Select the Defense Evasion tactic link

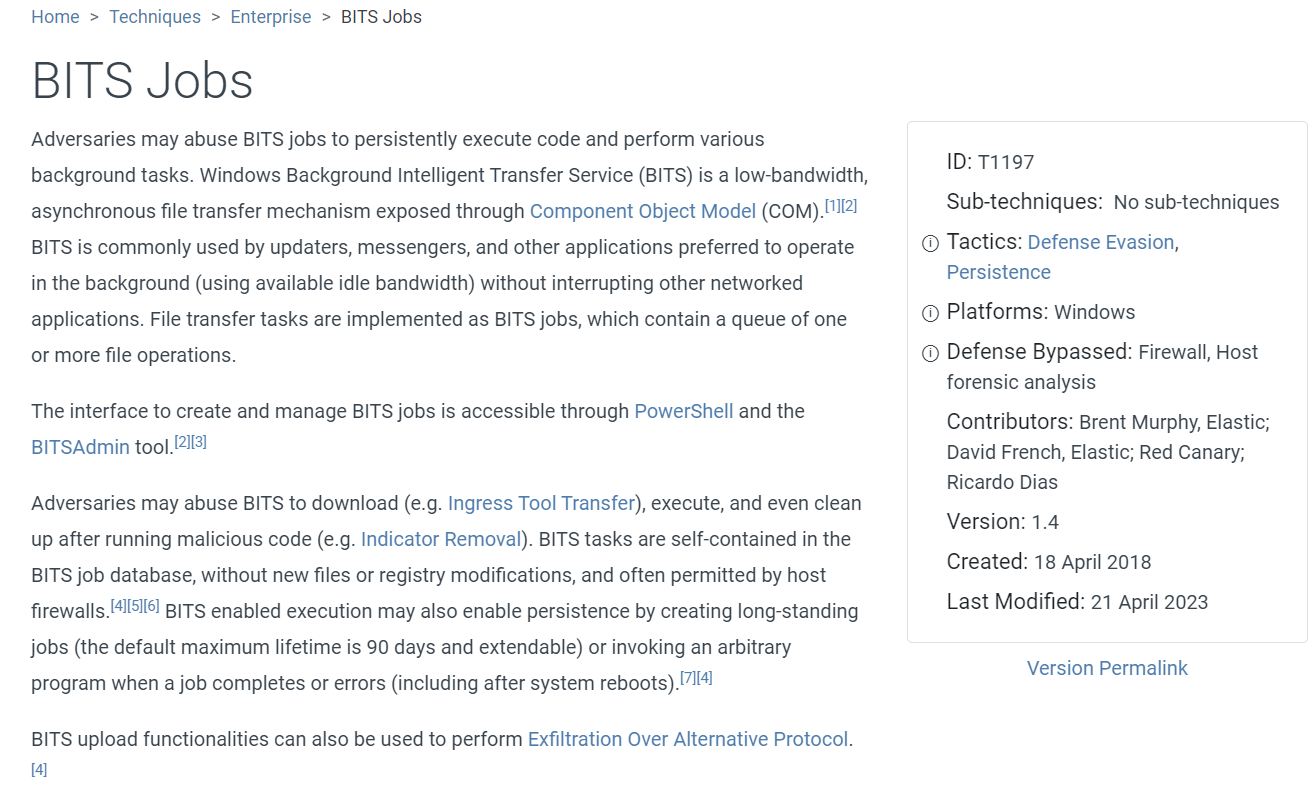click(1100, 242)
